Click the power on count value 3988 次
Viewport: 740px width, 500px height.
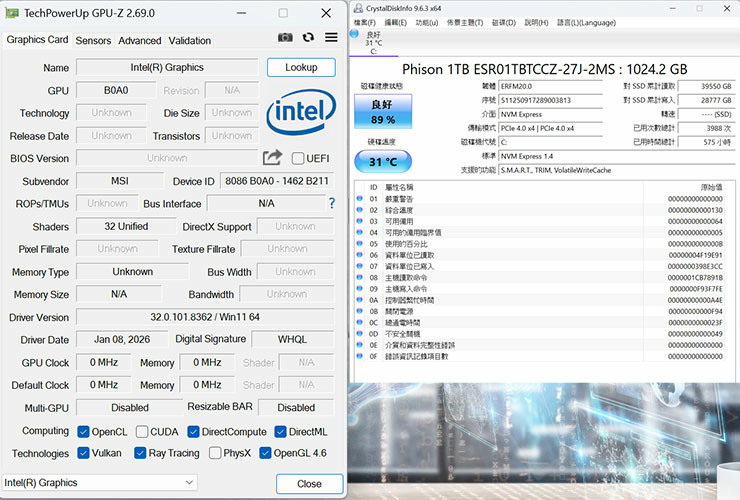pos(706,128)
